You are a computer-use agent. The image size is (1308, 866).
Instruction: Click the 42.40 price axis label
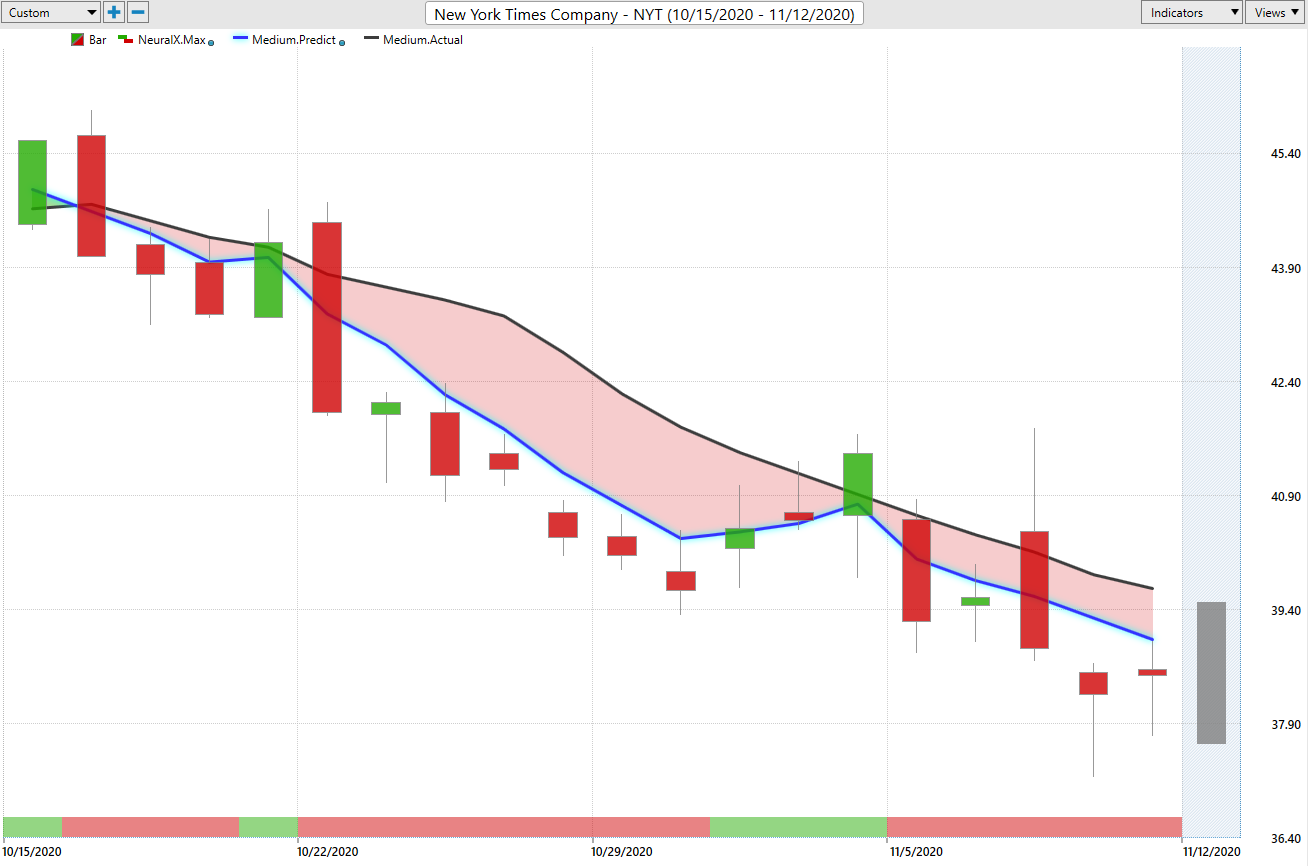click(x=1285, y=382)
